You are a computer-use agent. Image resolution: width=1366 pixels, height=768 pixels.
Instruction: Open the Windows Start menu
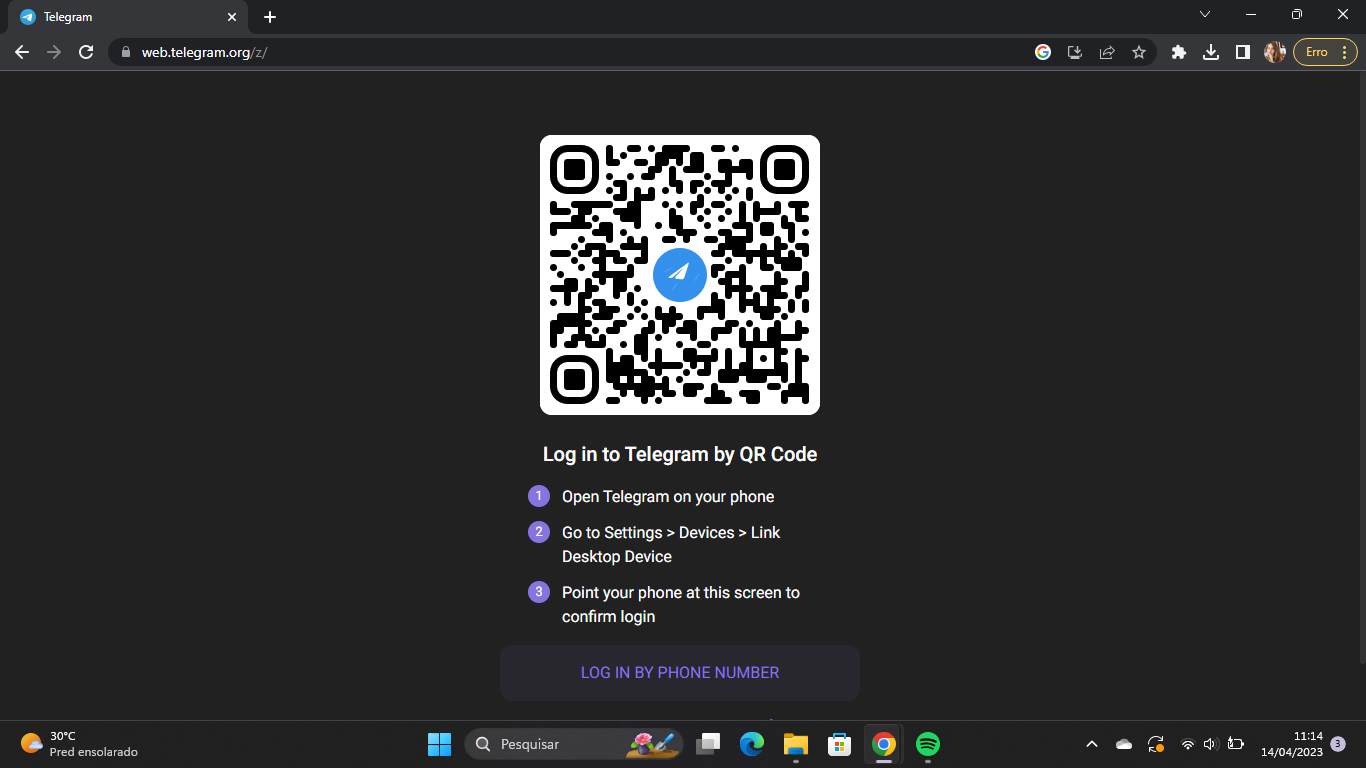pyautogui.click(x=439, y=744)
